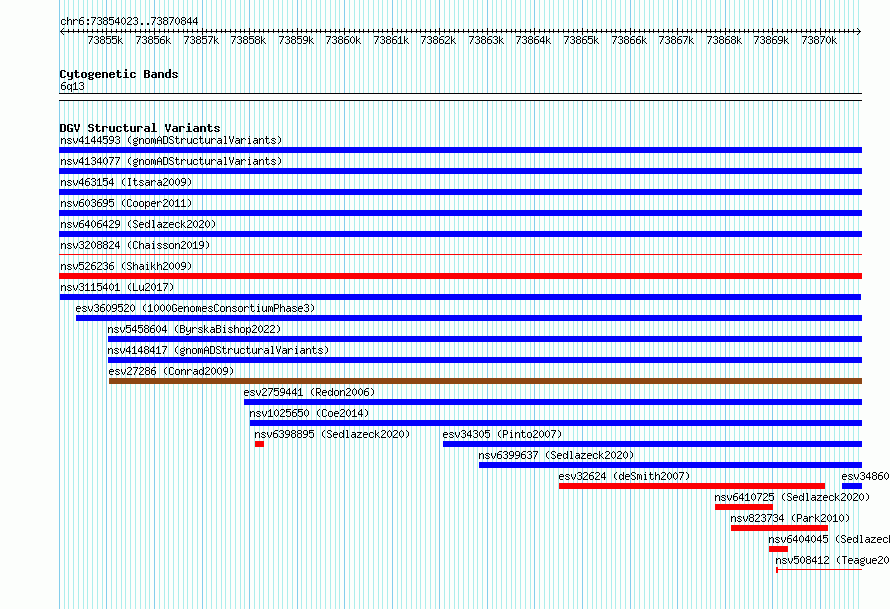Click the DGV Structural Variants track heading
Screen dimensions: 890x609
pos(140,128)
